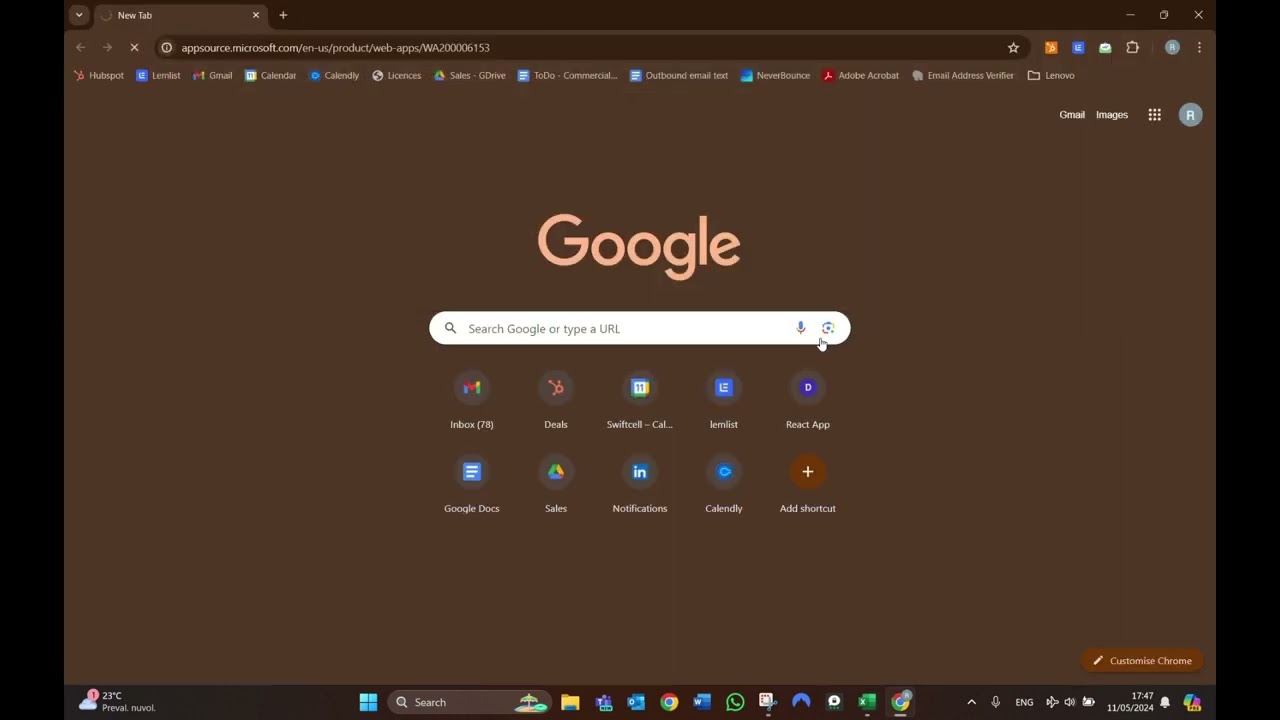Image resolution: width=1280 pixels, height=720 pixels.
Task: Open the Sales - GDrive bookmark
Action: pyautogui.click(x=469, y=75)
